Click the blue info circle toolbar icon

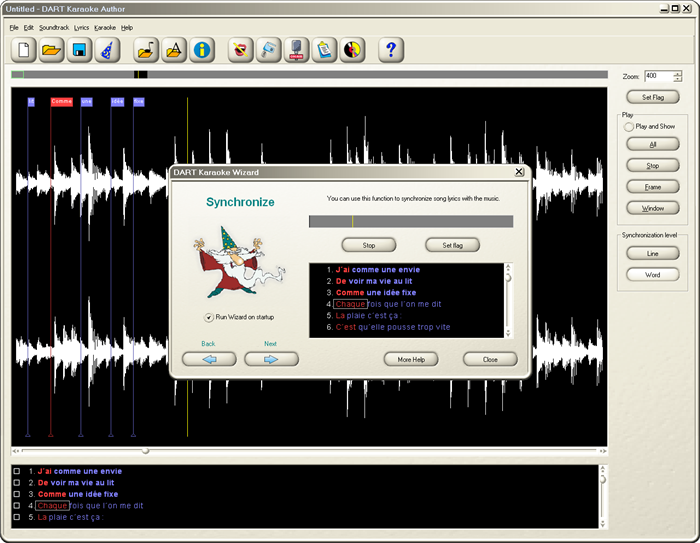202,49
